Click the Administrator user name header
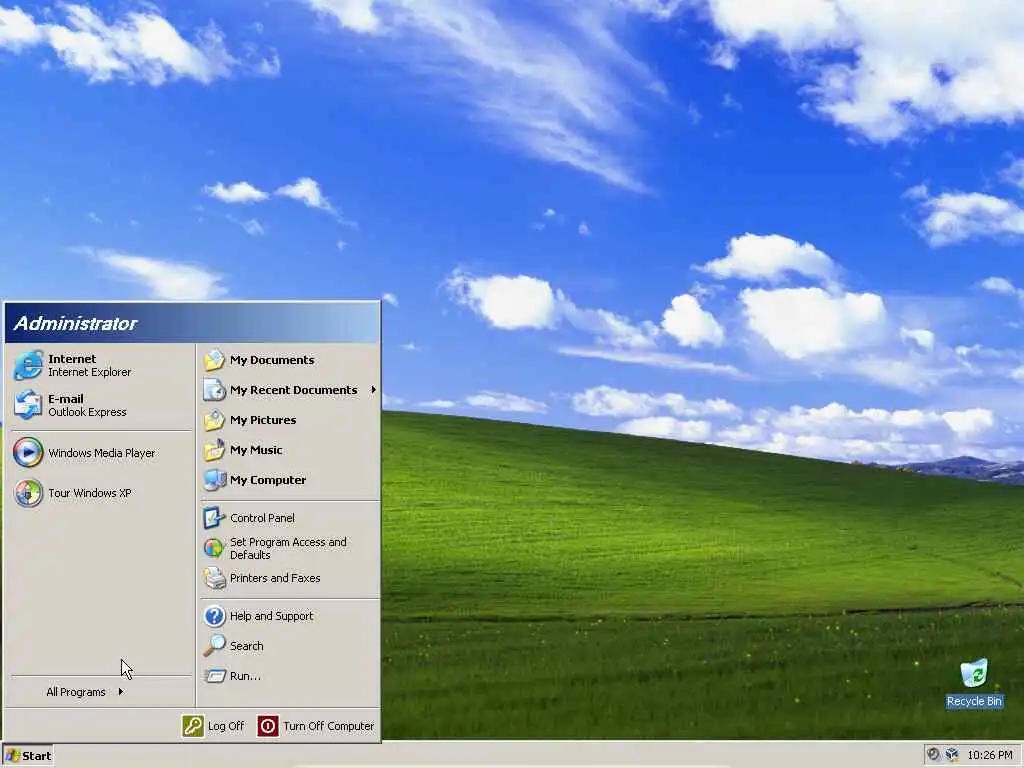 (75, 323)
